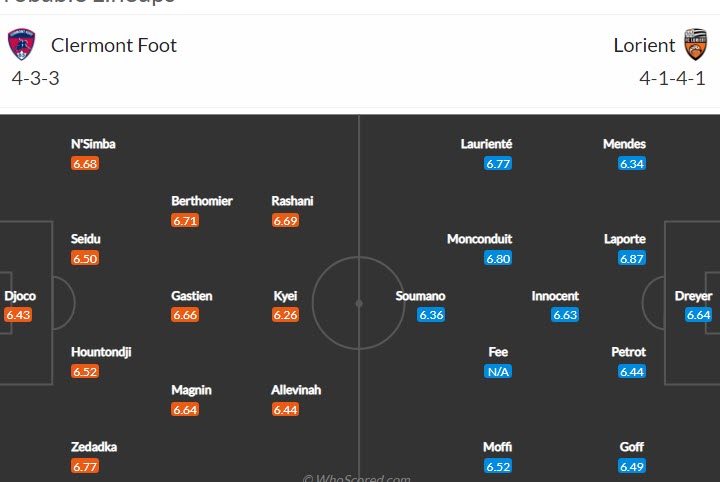Screen dimensions: 720x482
Task: Open the Lorient team link
Action: [x=644, y=45]
